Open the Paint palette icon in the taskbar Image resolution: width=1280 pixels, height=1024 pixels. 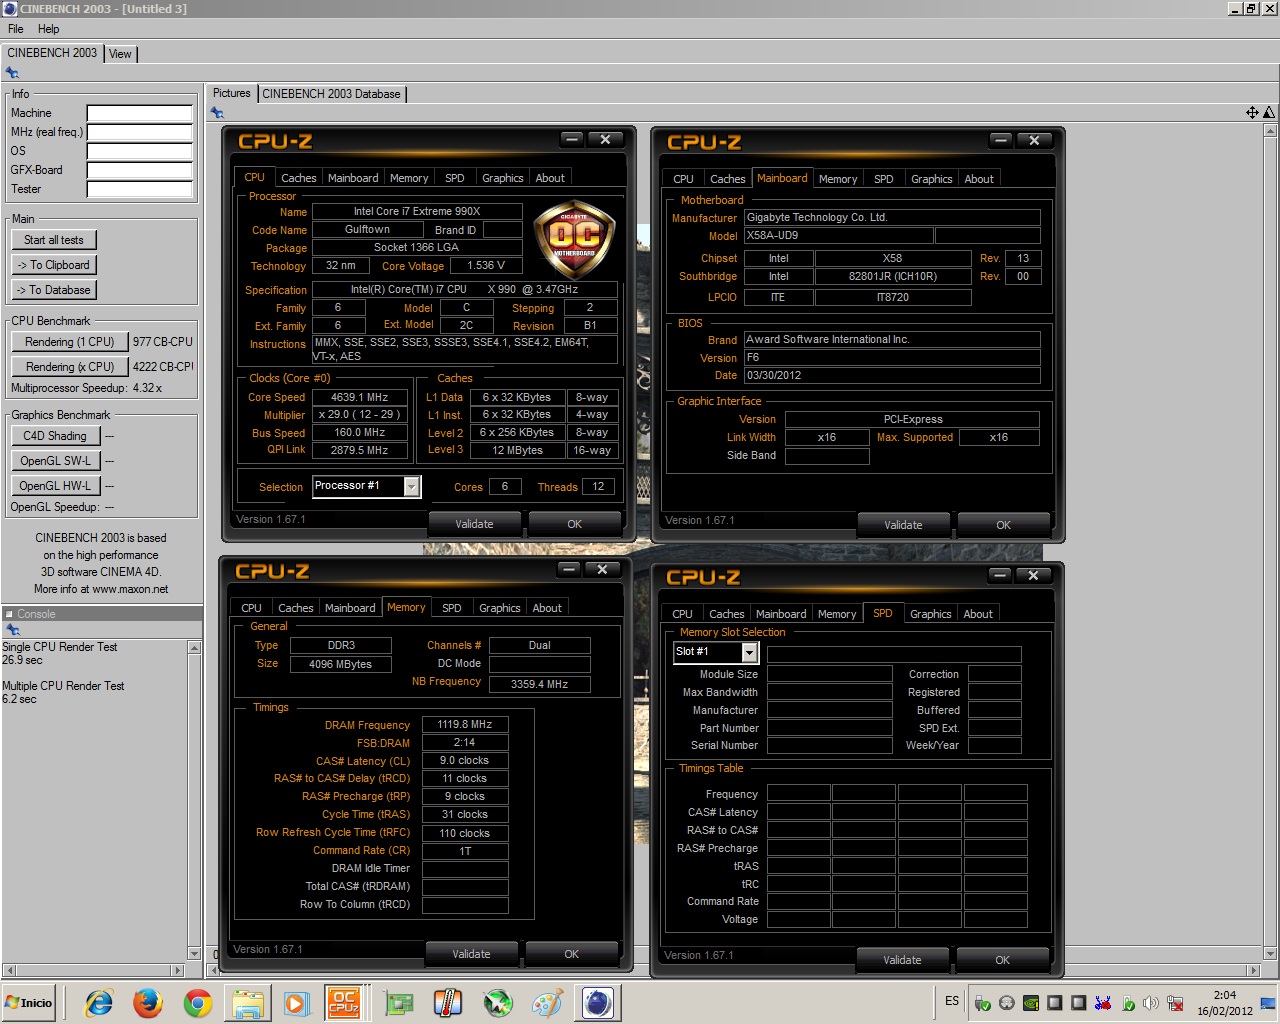(547, 1002)
